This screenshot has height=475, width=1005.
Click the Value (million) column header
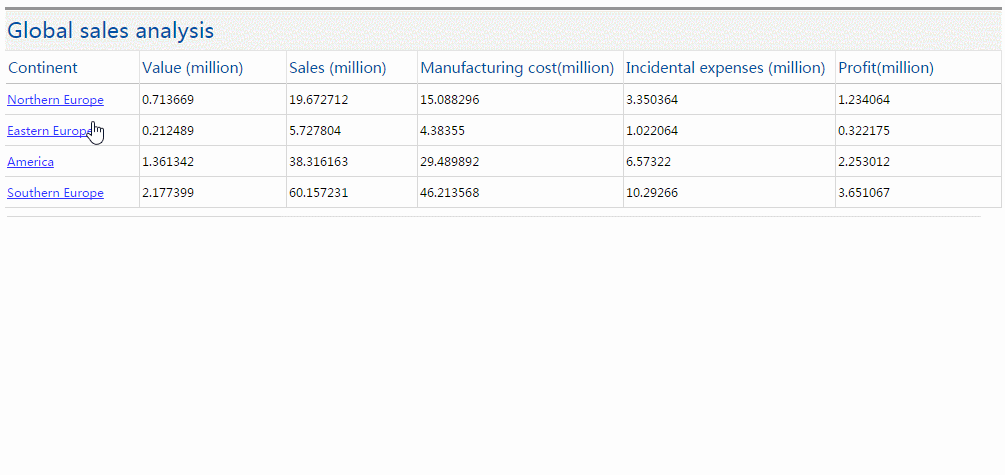192,67
